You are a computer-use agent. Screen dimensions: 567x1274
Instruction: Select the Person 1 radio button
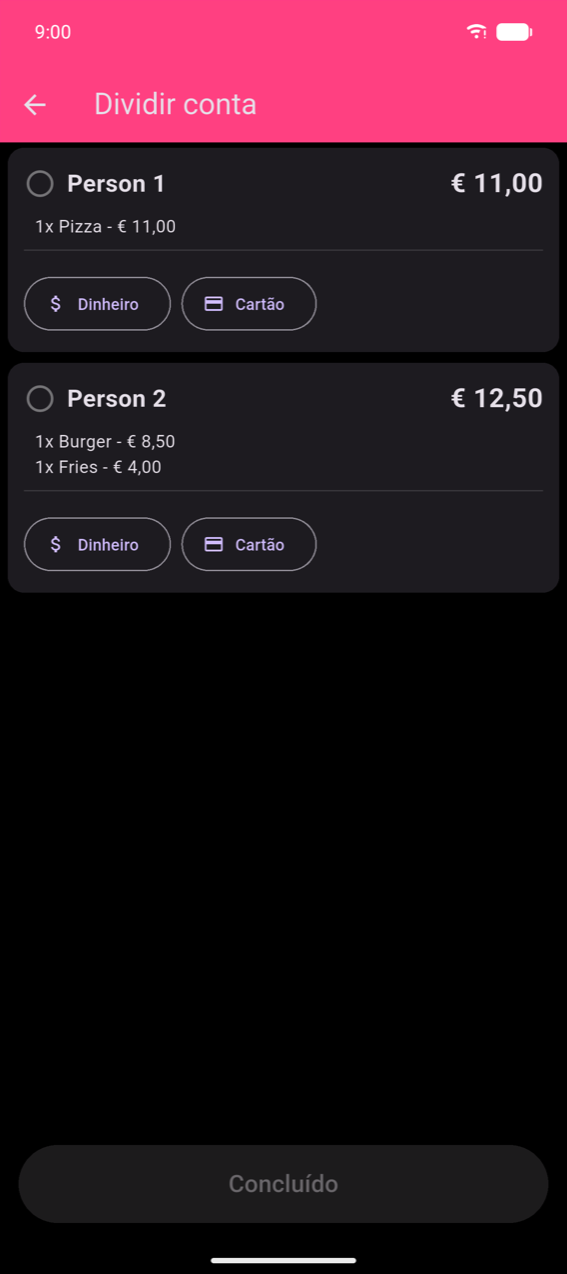coord(40,184)
